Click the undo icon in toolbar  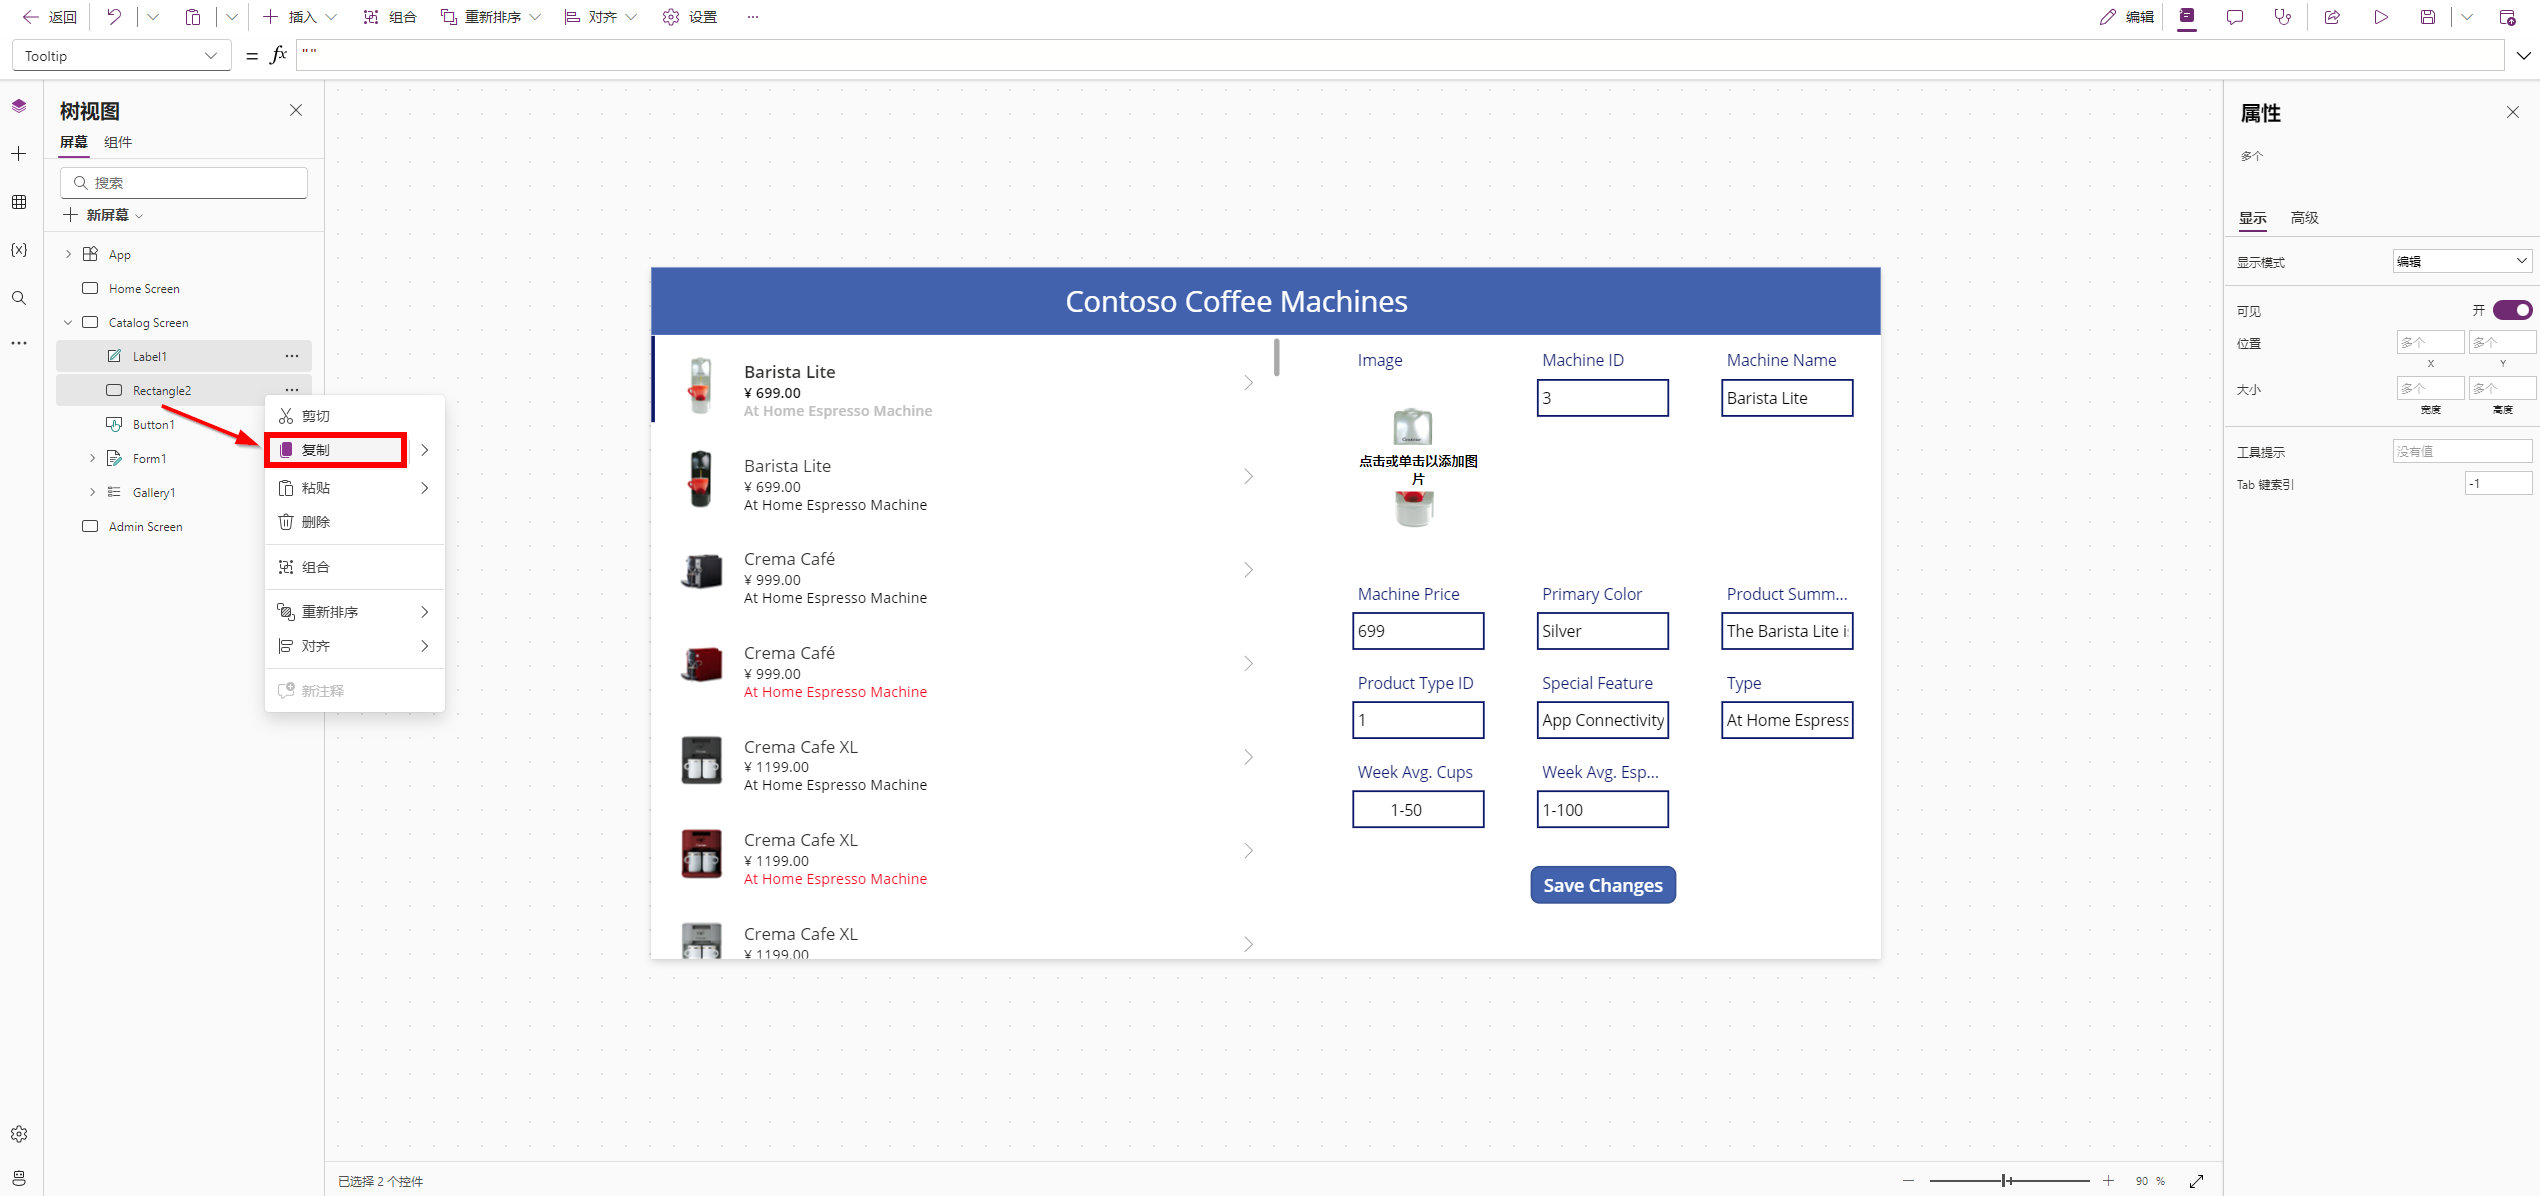[114, 17]
